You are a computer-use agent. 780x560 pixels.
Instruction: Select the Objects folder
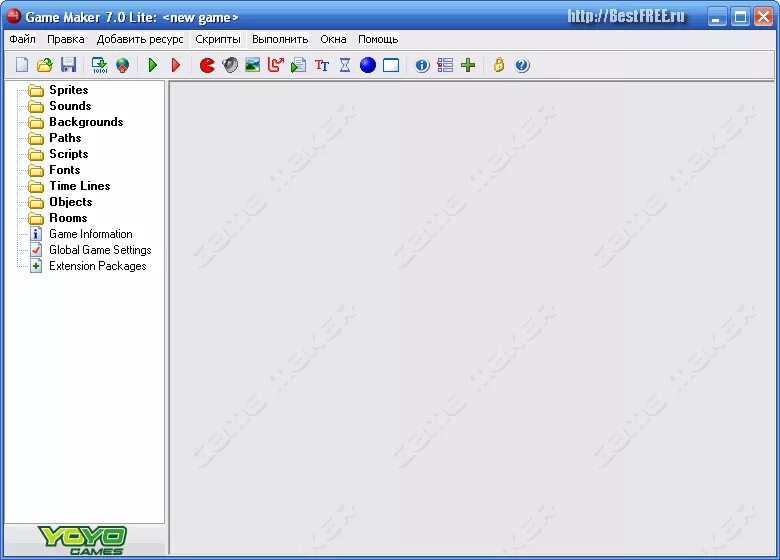coord(71,201)
